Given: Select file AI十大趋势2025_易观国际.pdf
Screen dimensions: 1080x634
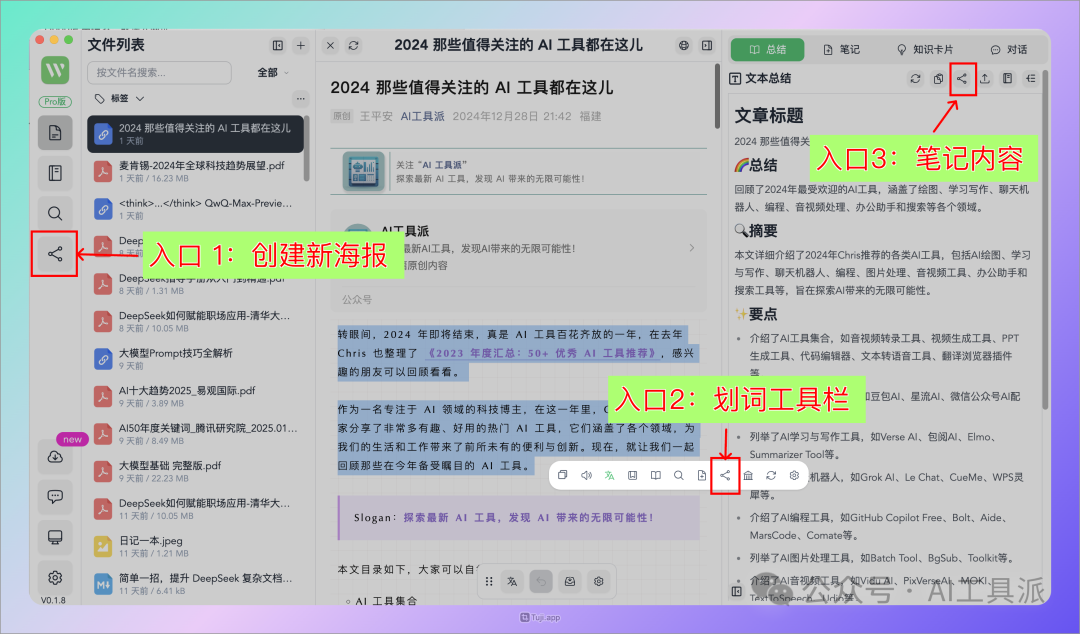Looking at the screenshot, I should click(196, 396).
